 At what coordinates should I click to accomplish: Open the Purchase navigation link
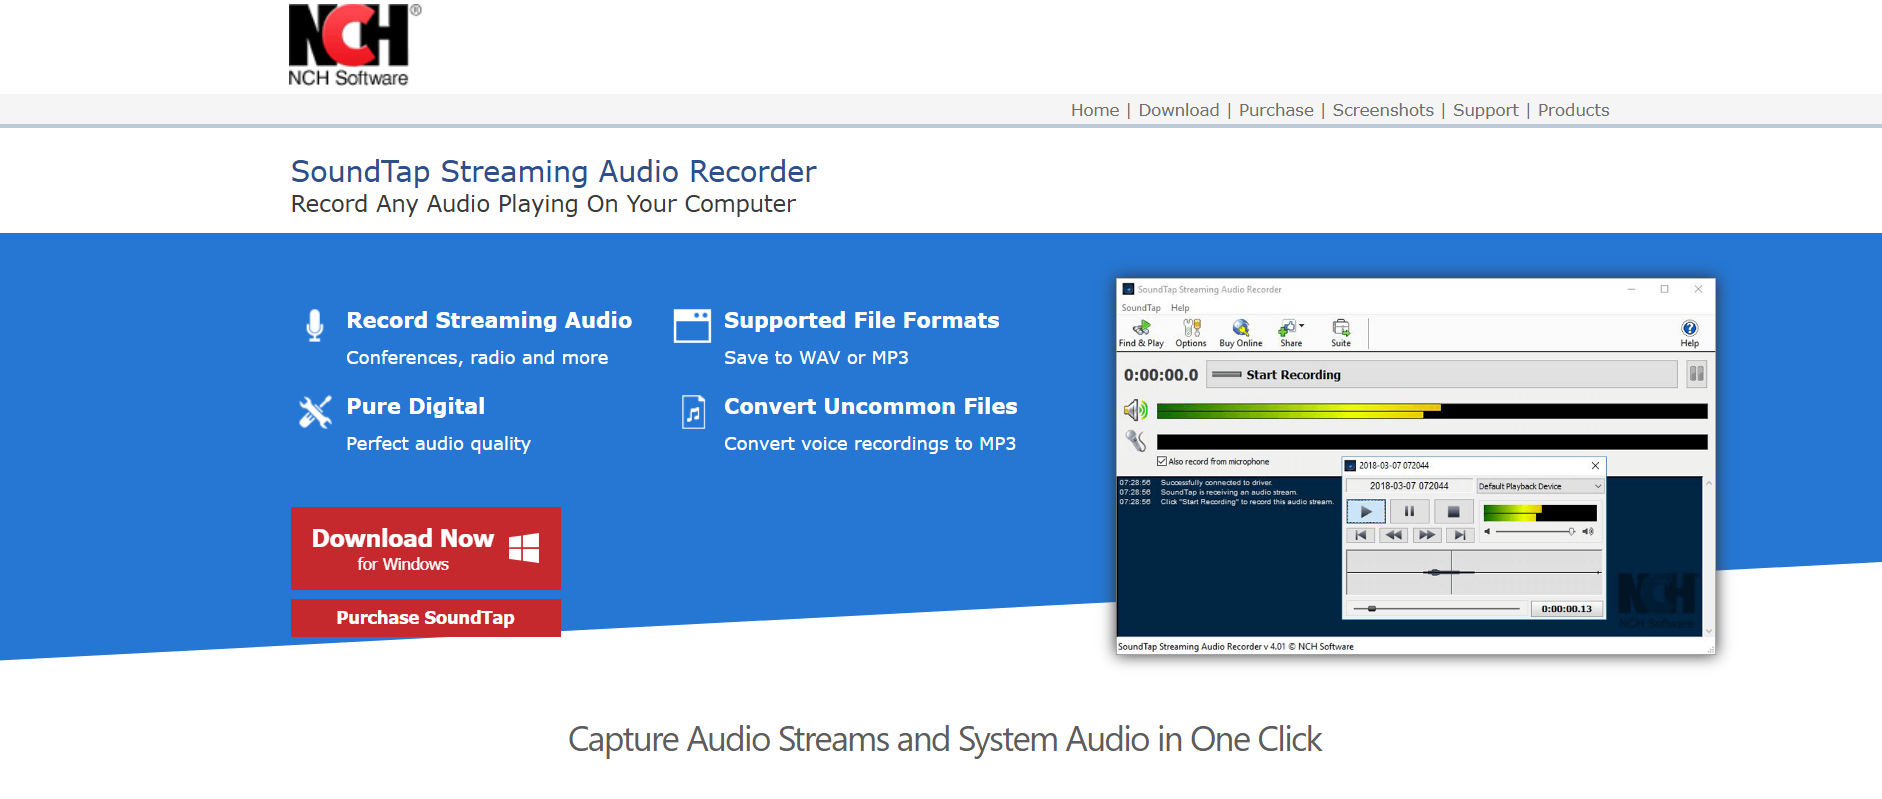[1276, 110]
